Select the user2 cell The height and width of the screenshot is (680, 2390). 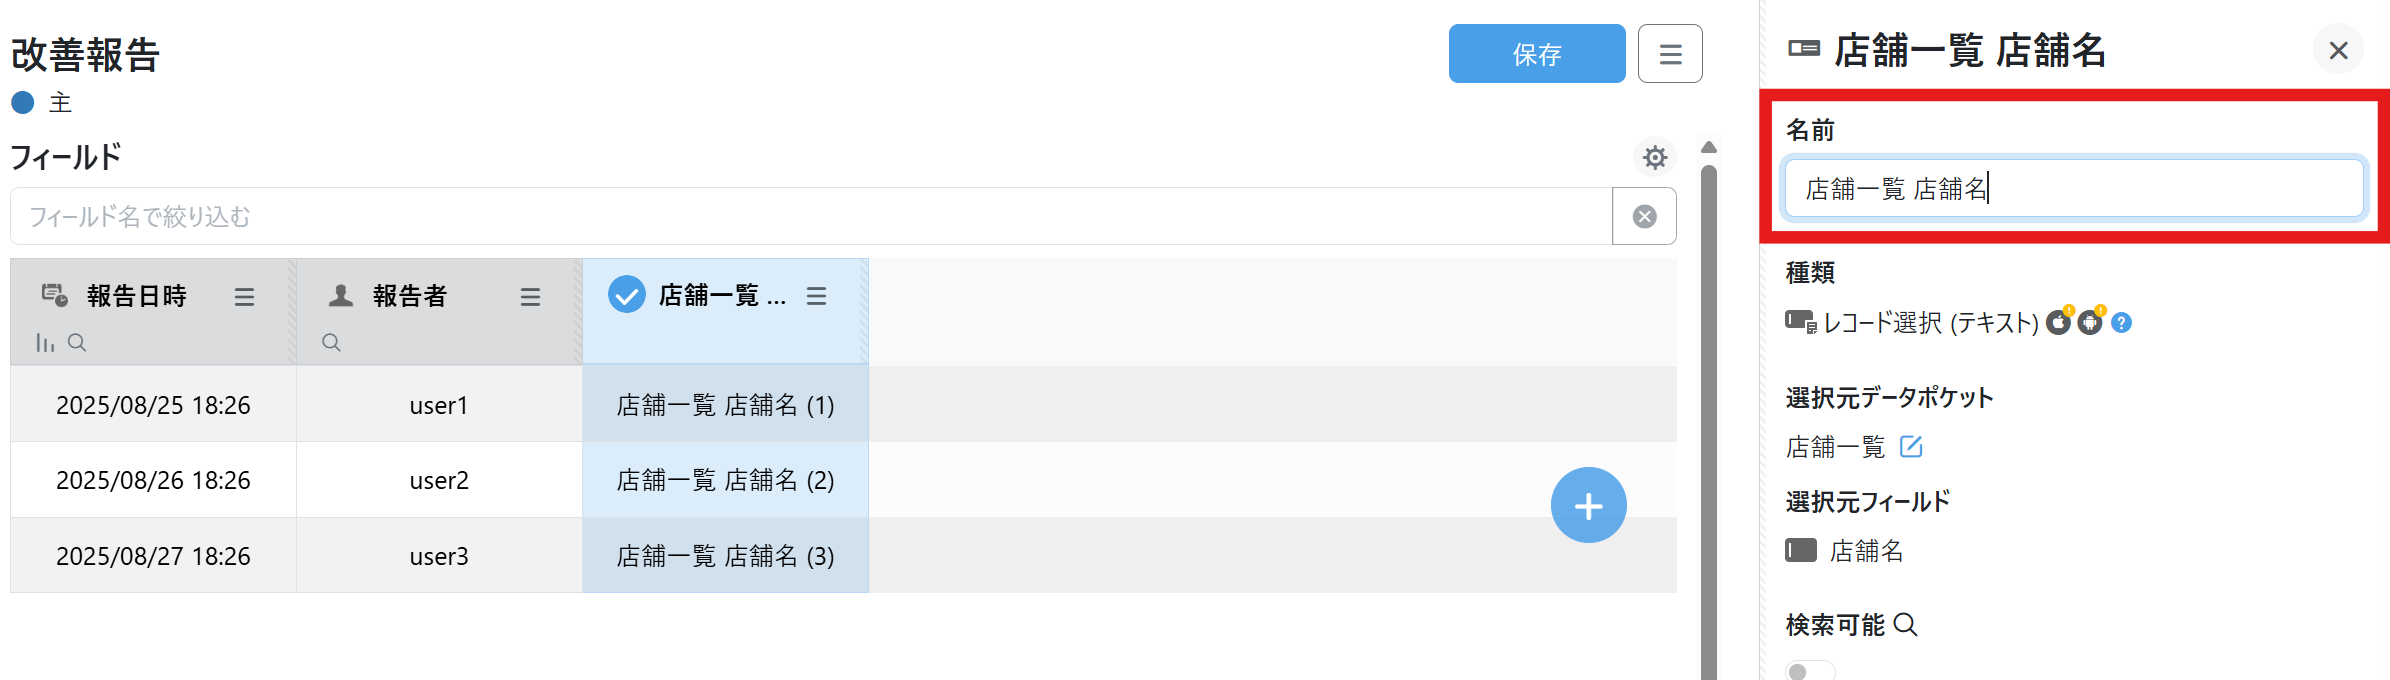pyautogui.click(x=439, y=480)
